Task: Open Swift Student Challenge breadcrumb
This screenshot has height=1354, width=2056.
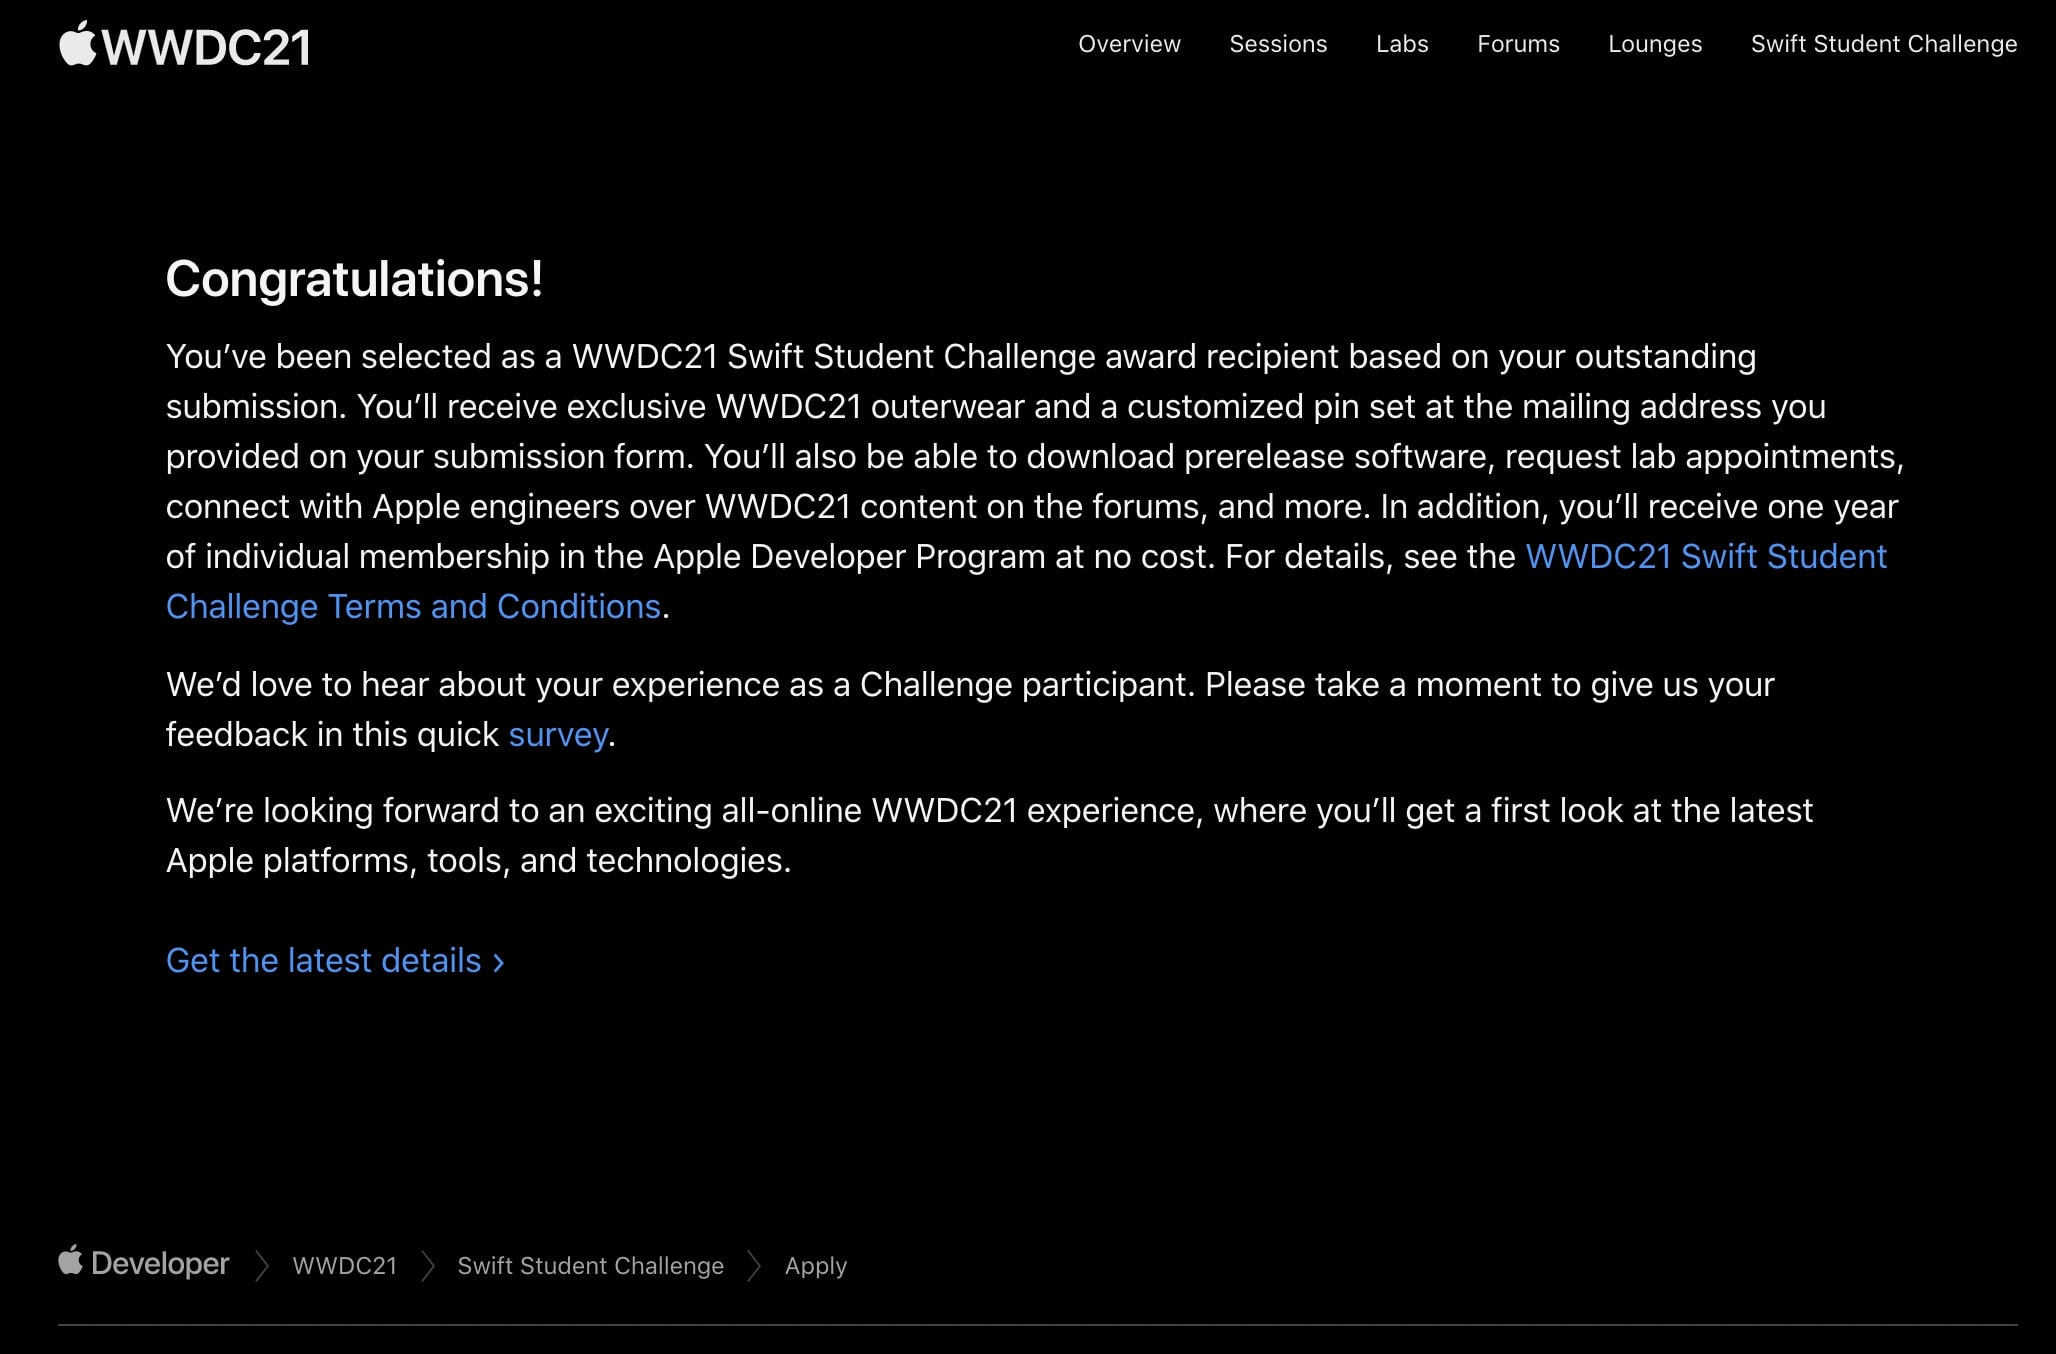Action: [x=591, y=1266]
